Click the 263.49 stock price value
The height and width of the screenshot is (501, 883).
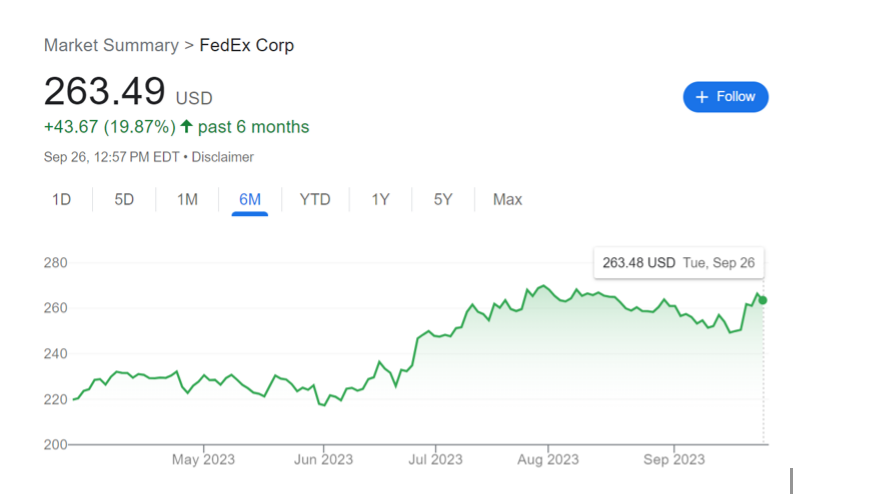[x=104, y=92]
